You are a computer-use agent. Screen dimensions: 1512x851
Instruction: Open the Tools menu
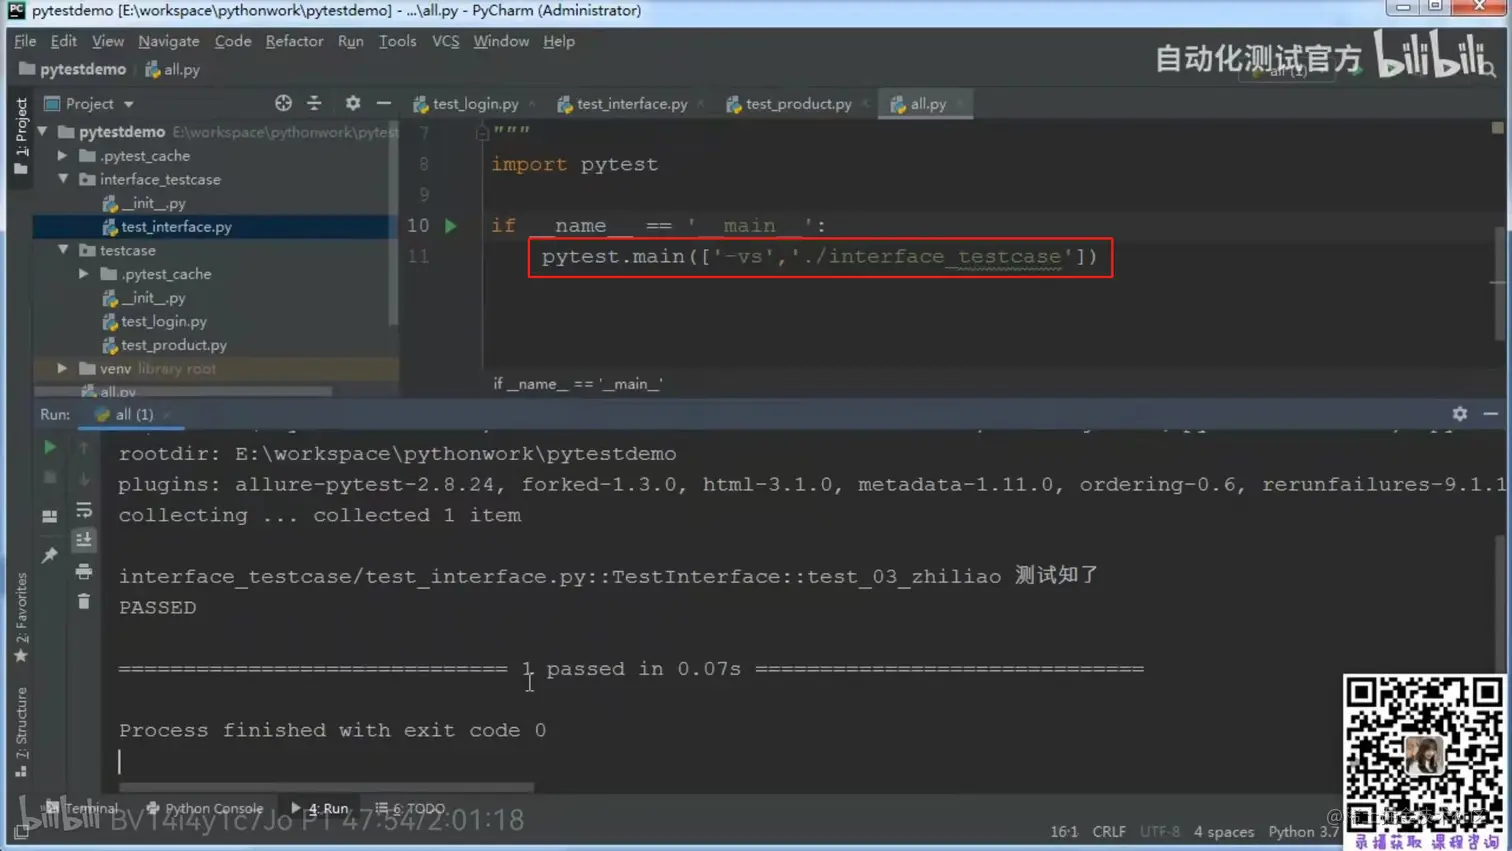(398, 41)
